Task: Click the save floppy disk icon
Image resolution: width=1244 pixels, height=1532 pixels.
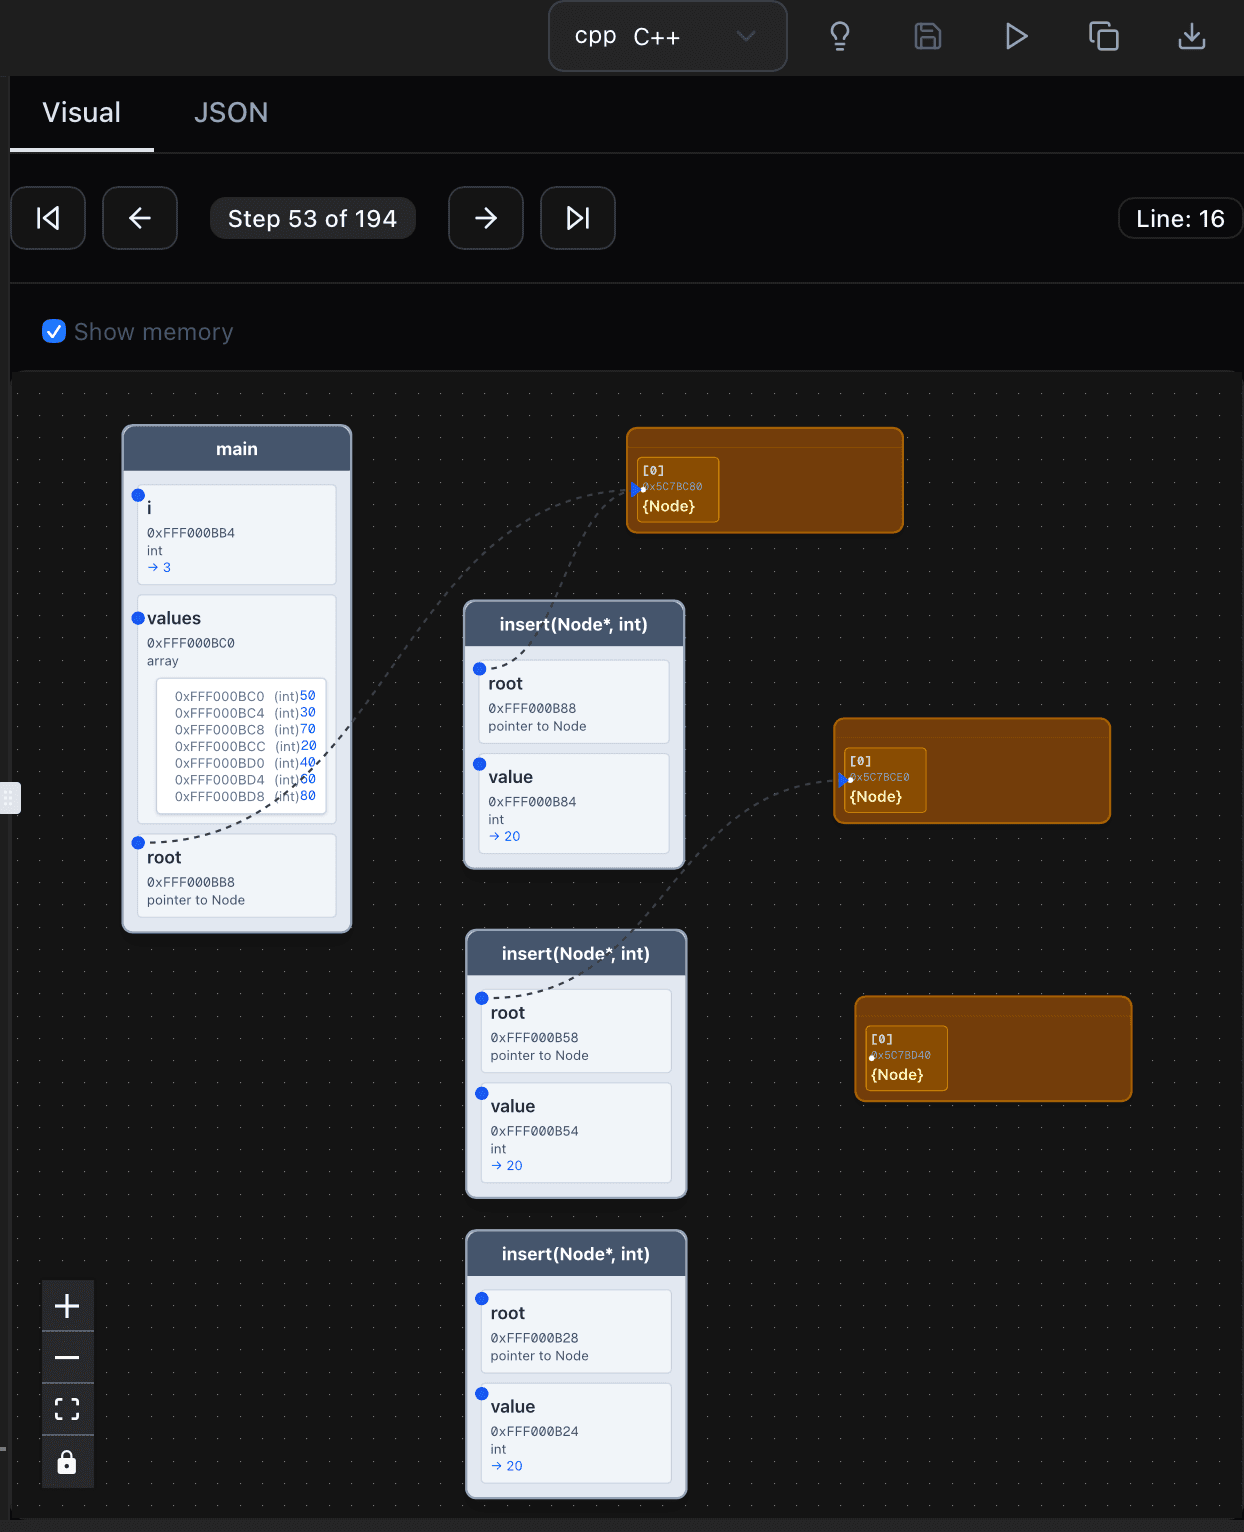Action: click(928, 37)
